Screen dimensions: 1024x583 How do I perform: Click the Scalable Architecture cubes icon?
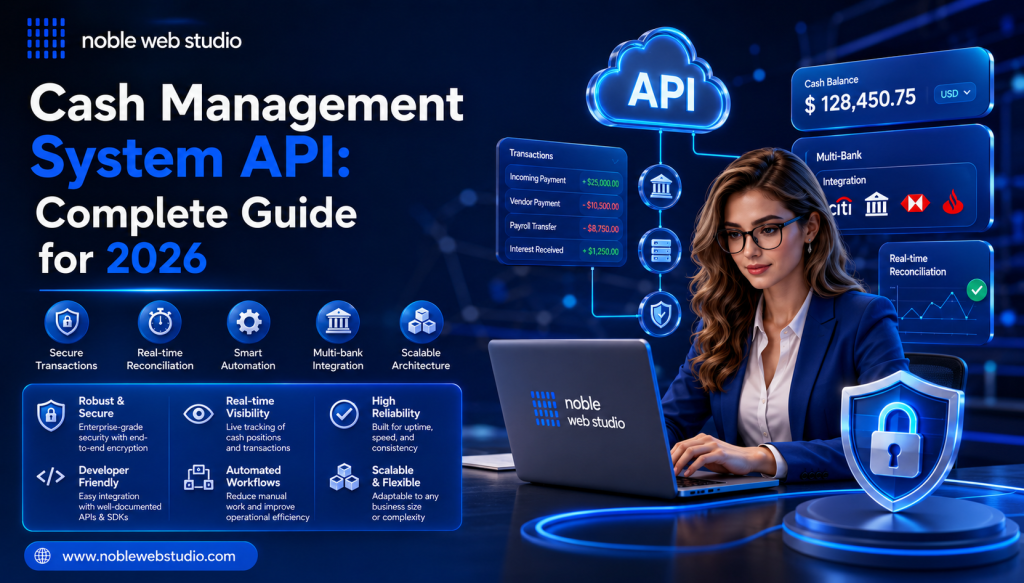(421, 322)
